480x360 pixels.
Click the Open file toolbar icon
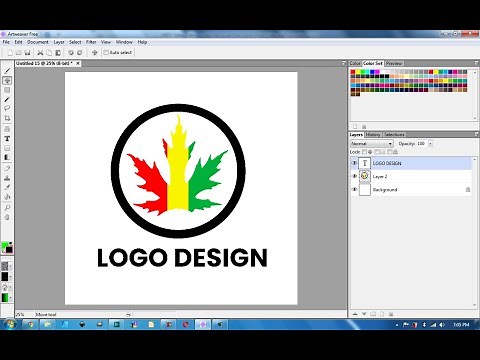coord(19,53)
